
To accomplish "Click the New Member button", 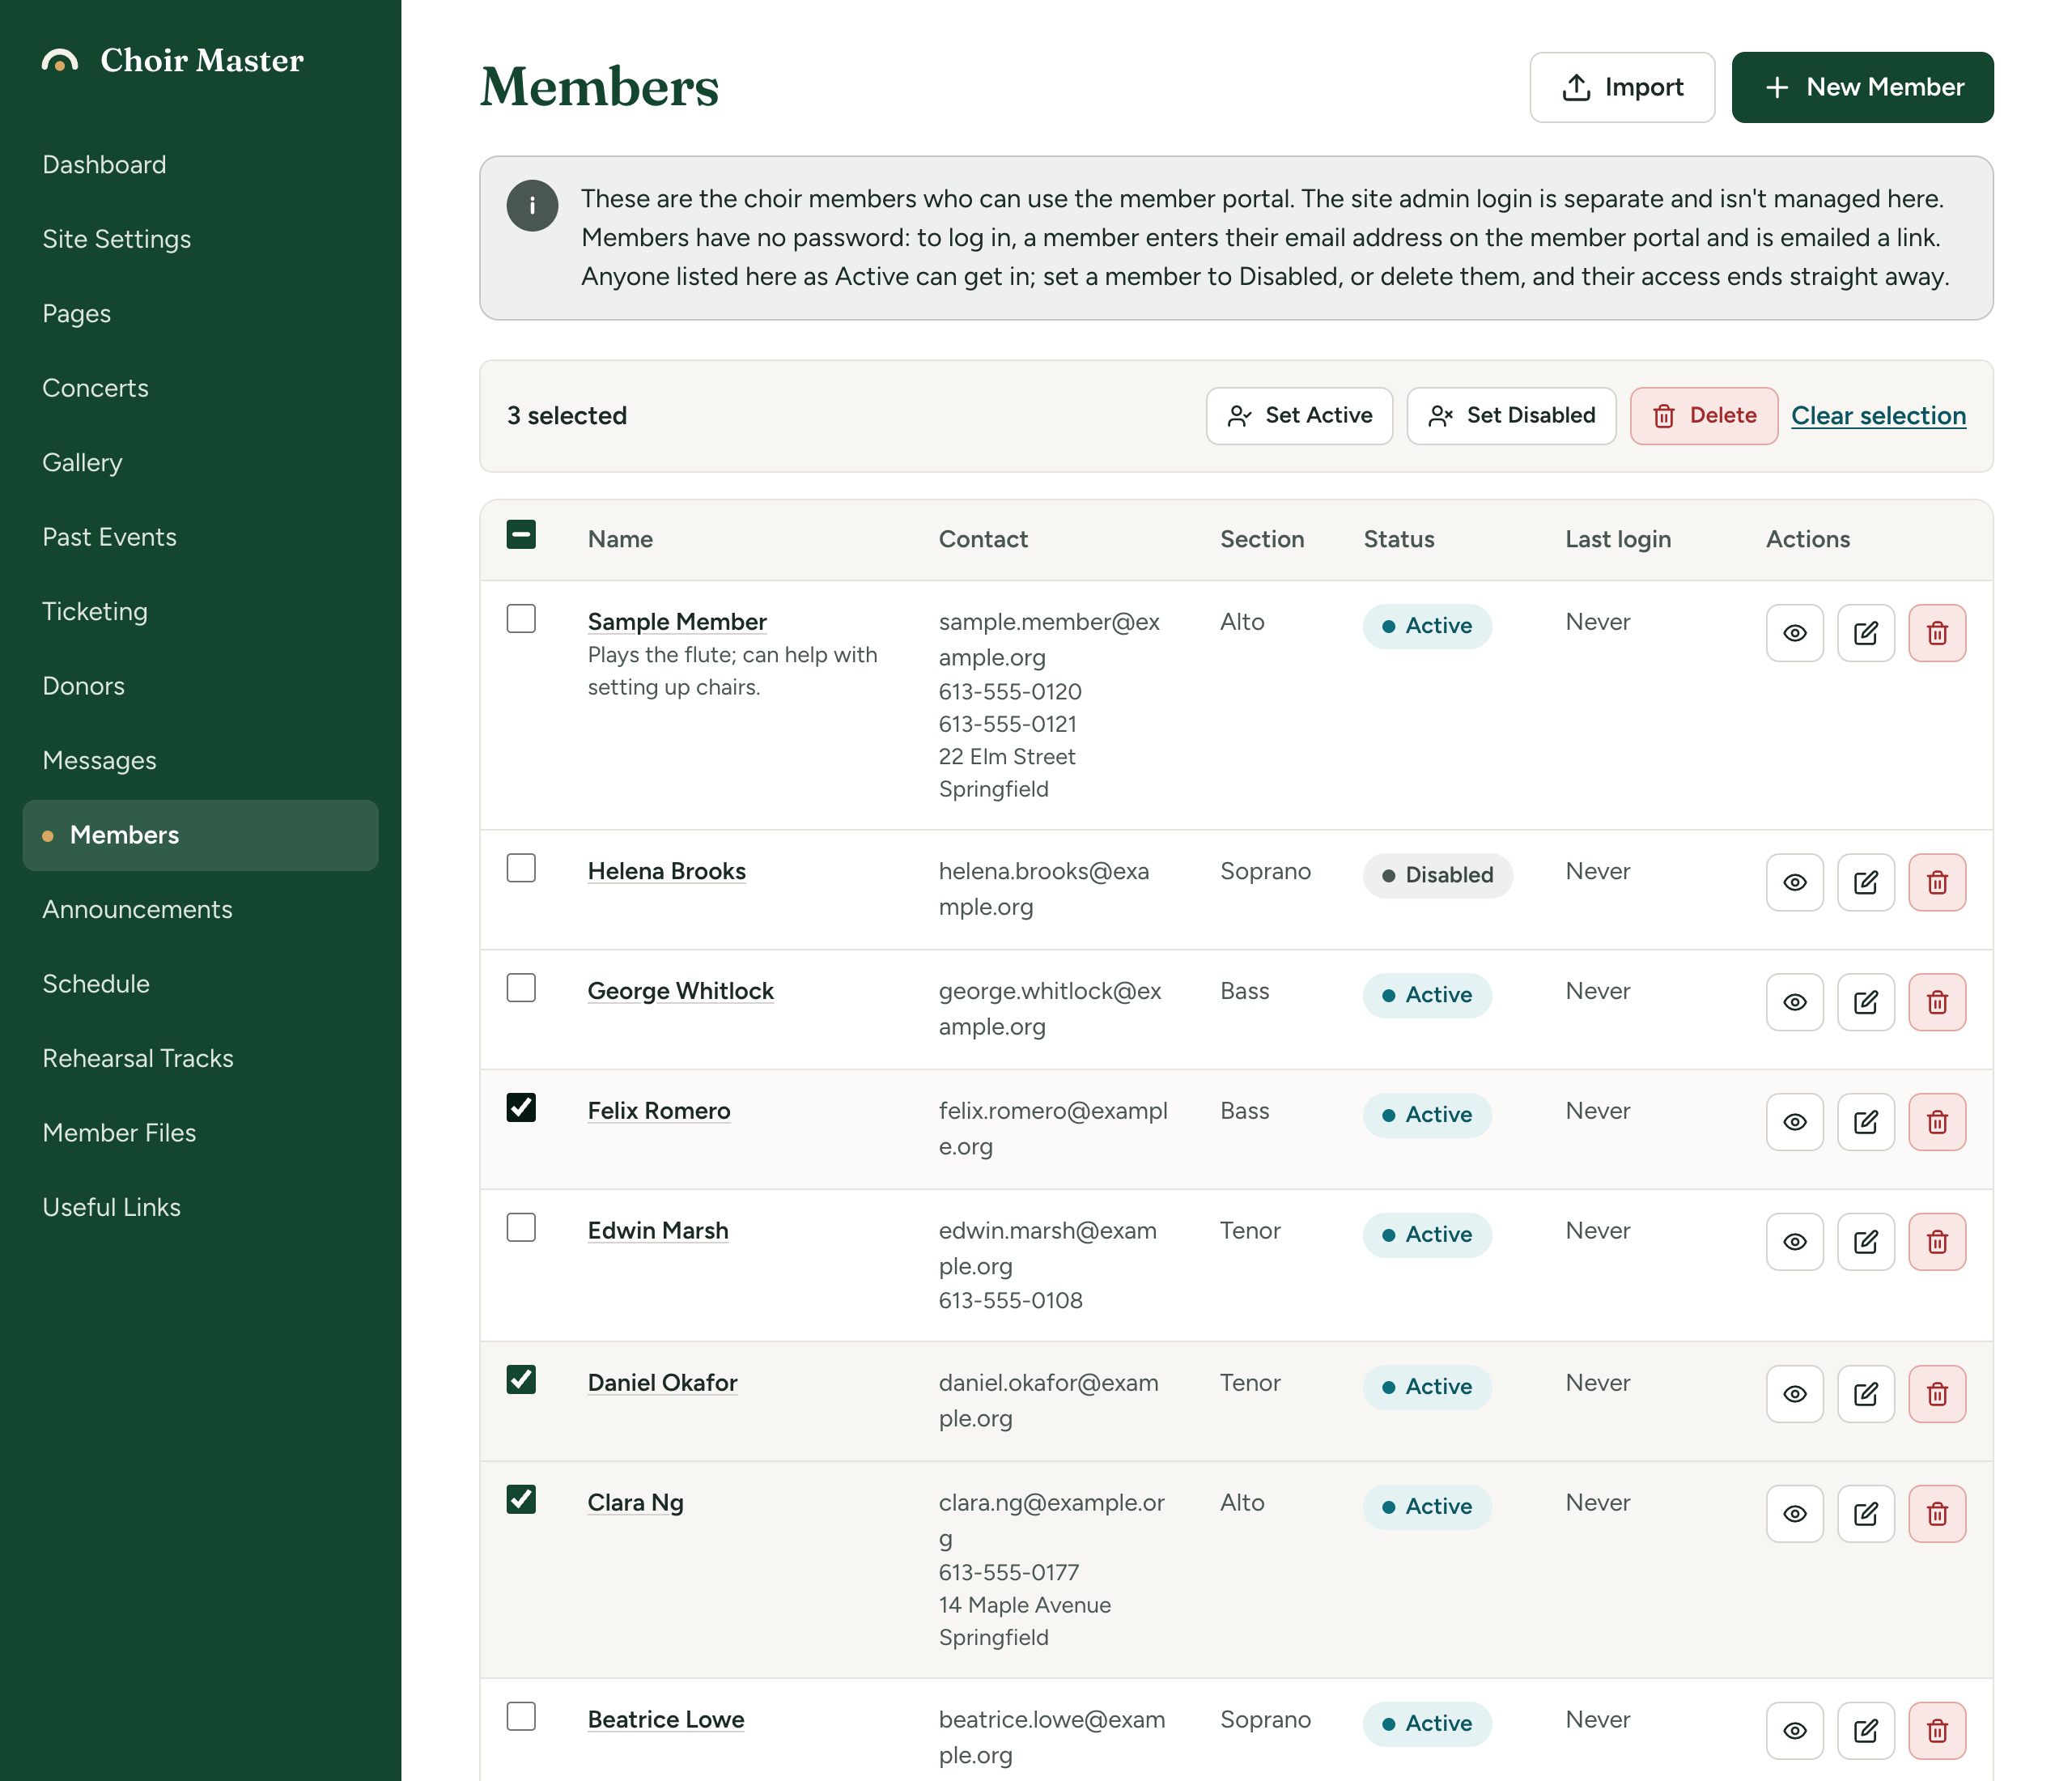I will [x=1862, y=88].
